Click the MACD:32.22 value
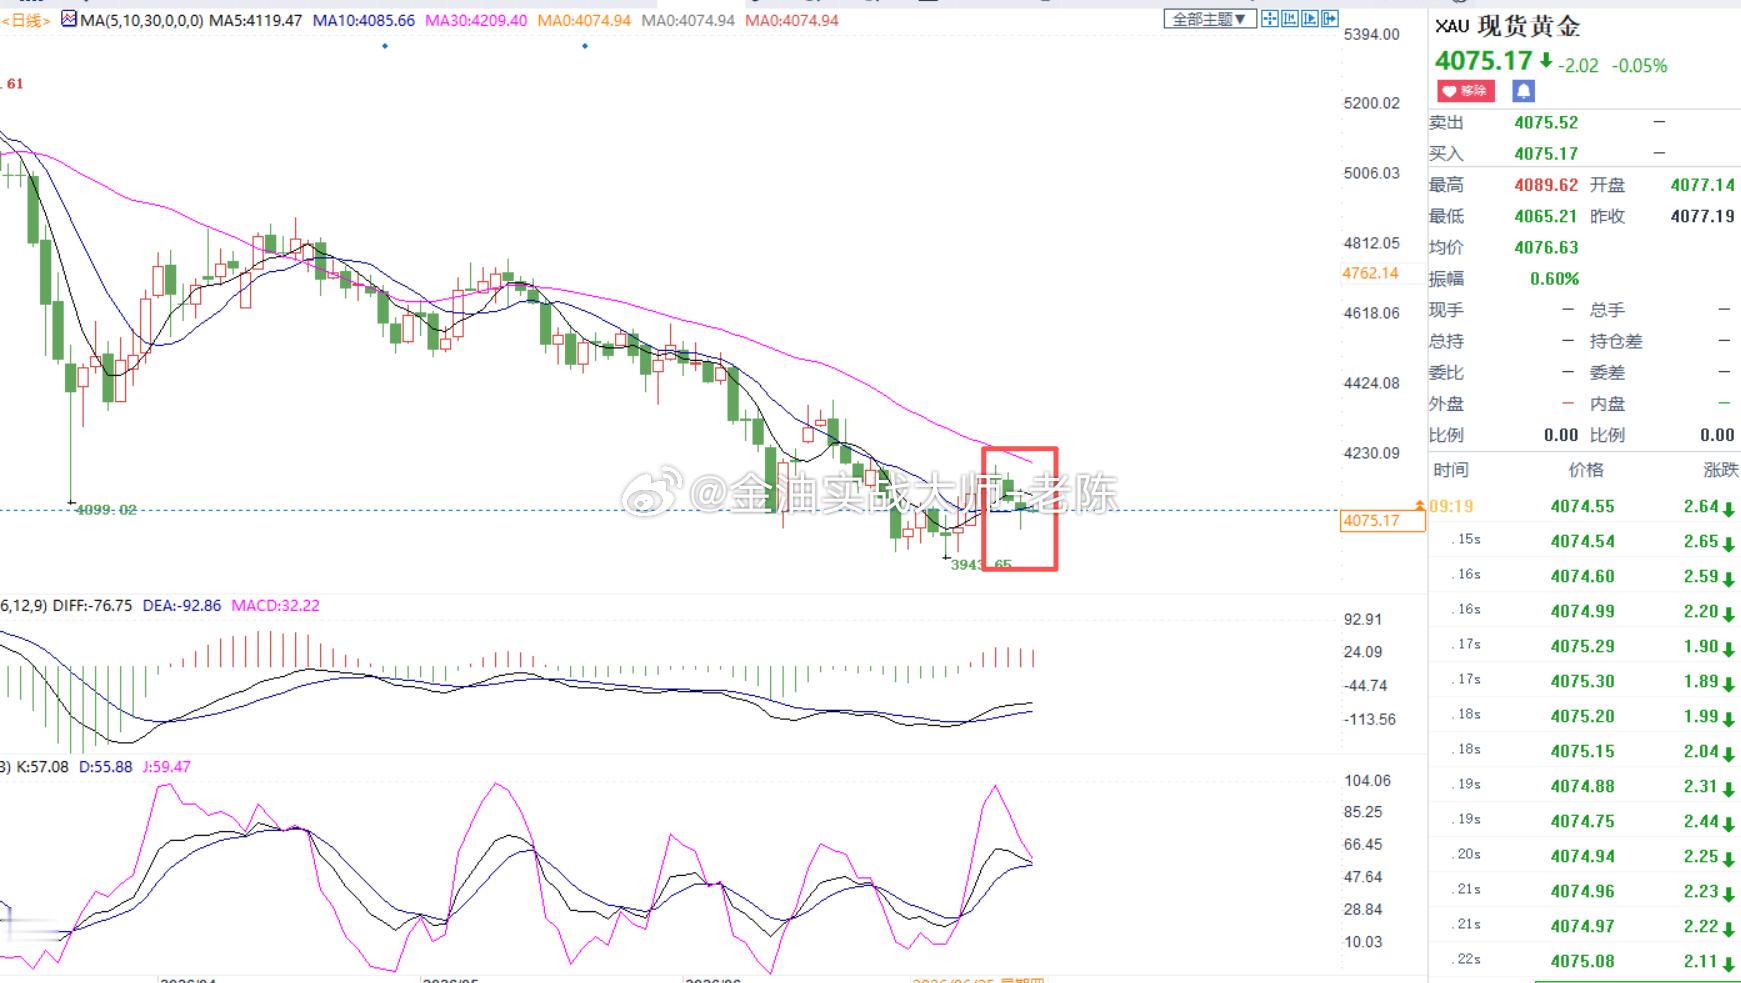The image size is (1741, 983). tap(276, 606)
